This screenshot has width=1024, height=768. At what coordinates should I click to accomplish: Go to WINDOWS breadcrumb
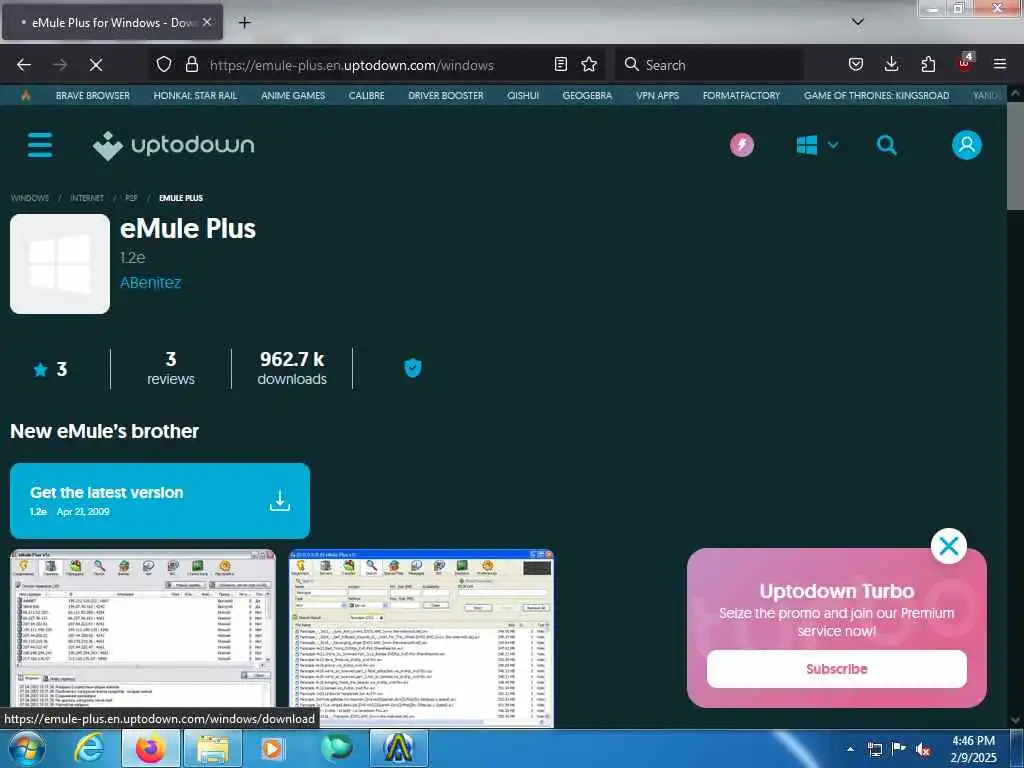(x=29, y=198)
